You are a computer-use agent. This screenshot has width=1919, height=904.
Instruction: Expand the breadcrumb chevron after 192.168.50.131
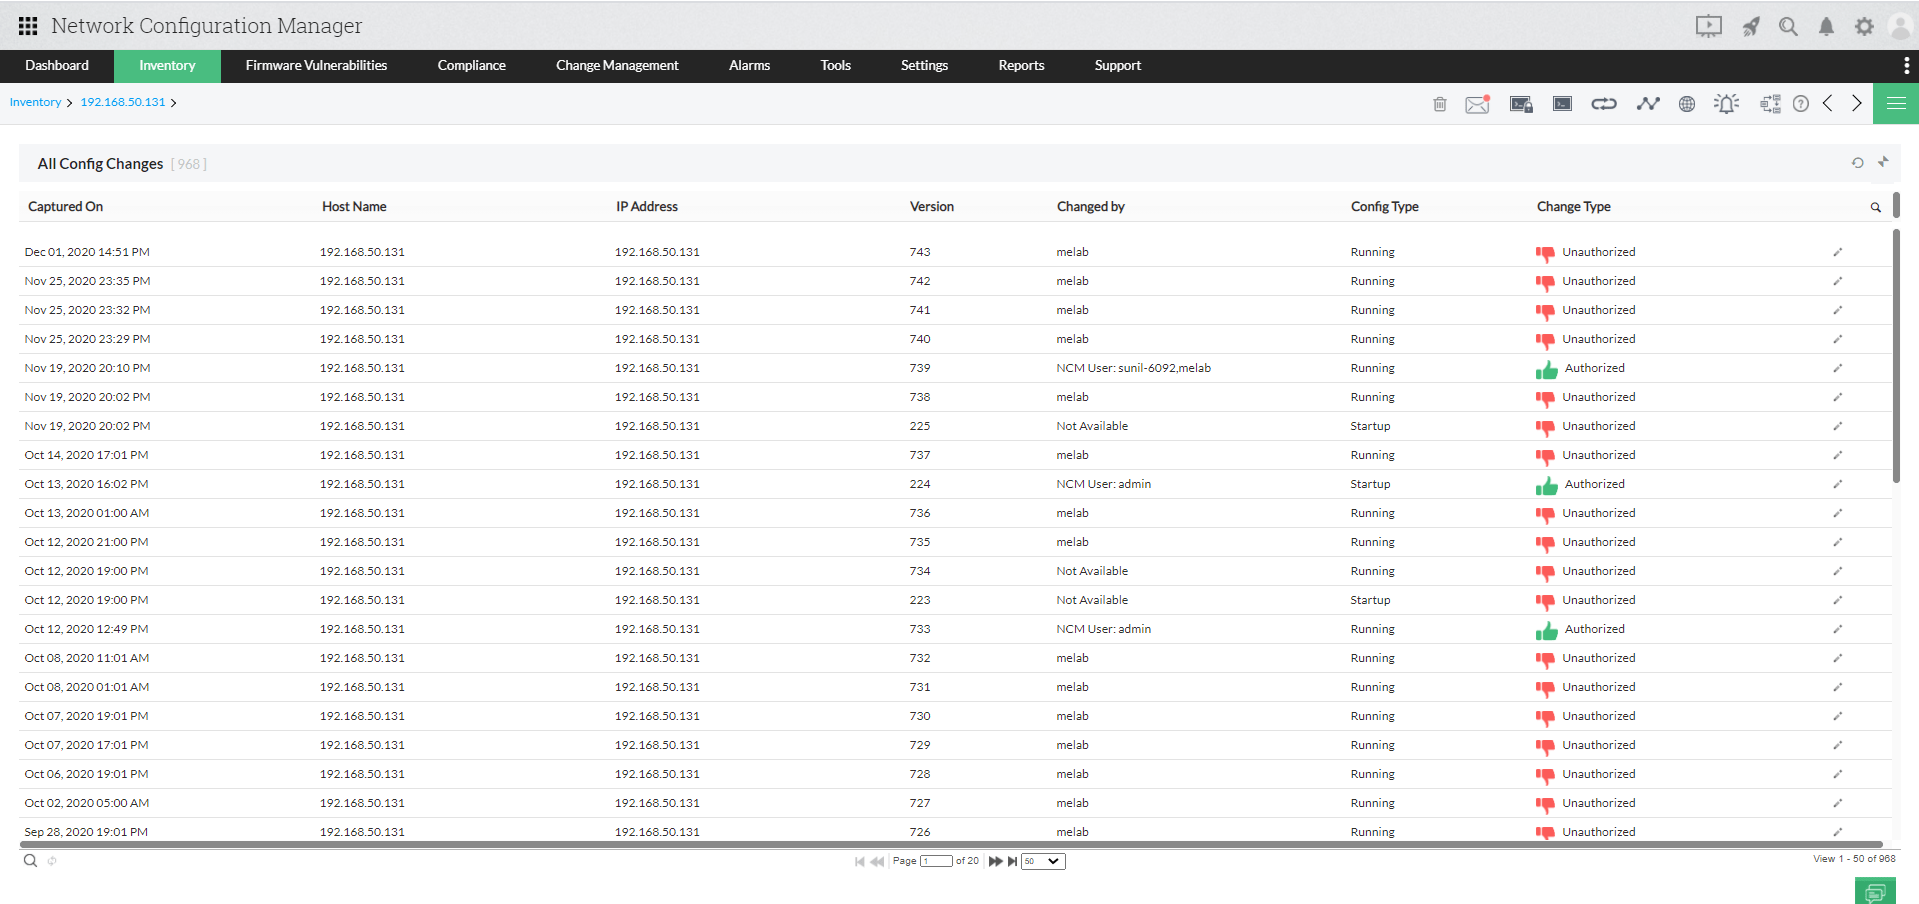(x=172, y=102)
